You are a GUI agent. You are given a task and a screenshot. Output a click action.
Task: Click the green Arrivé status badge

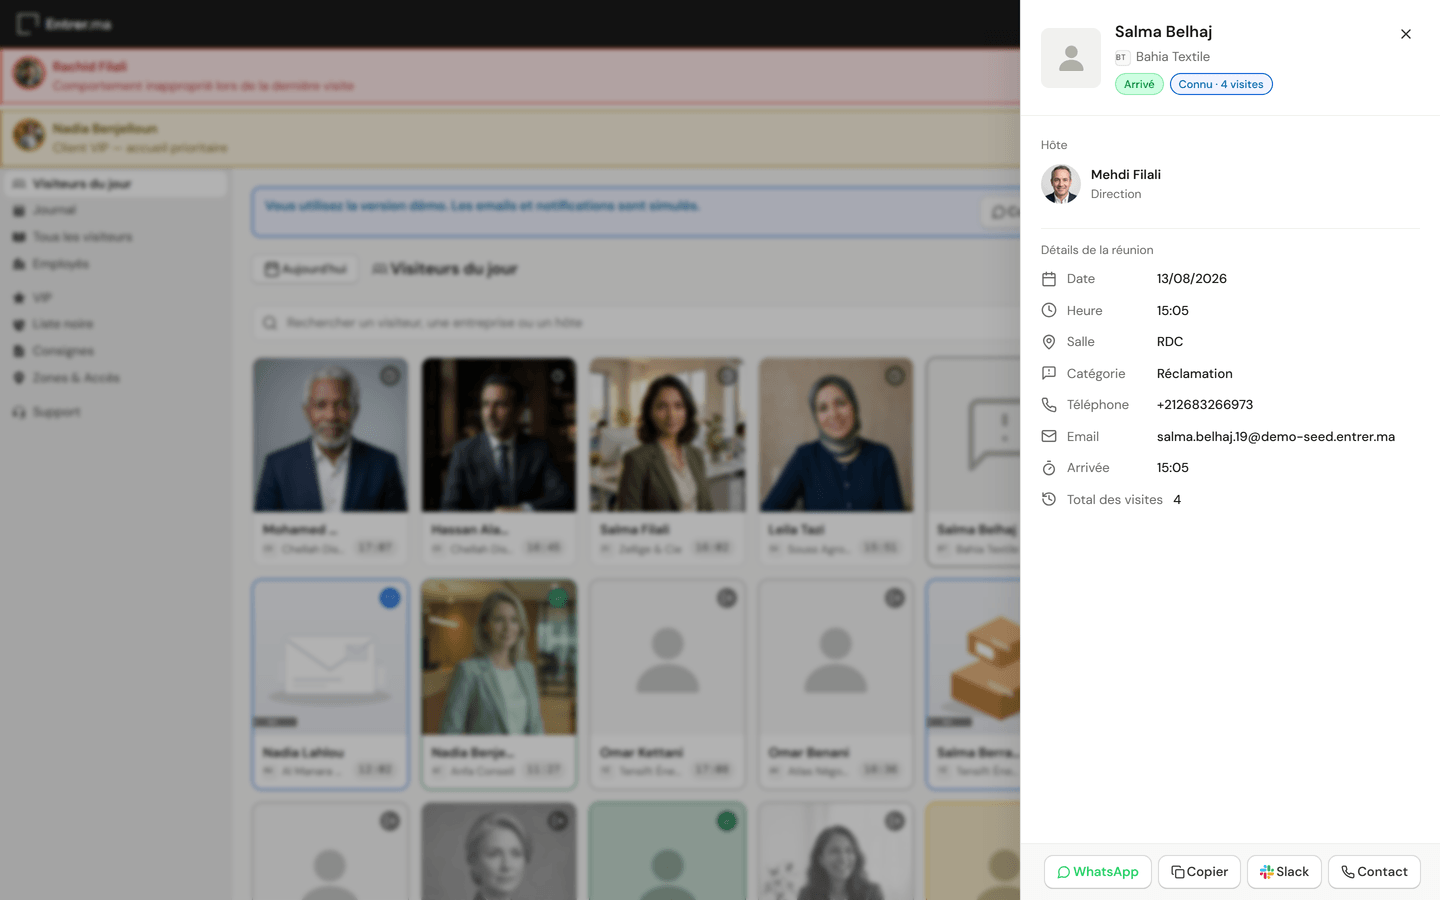1139,84
